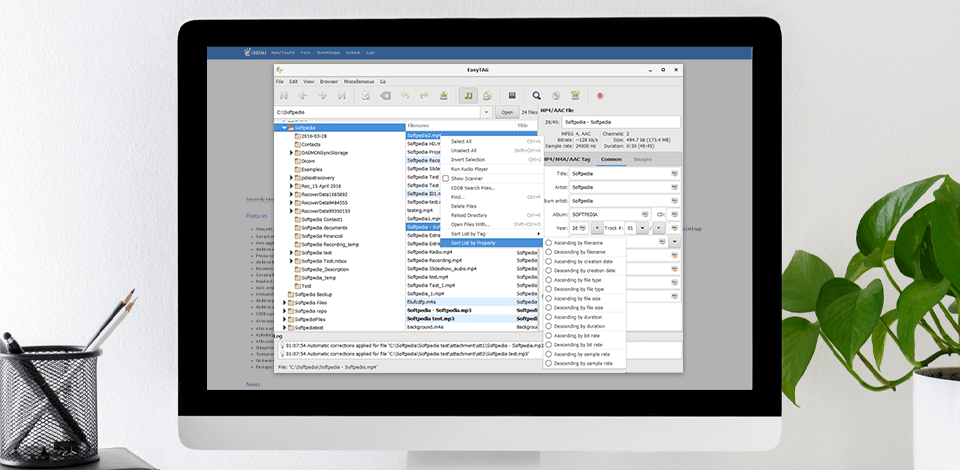This screenshot has width=960, height=470.
Task: Expand the pdsontrecovery folder
Action: 291,177
